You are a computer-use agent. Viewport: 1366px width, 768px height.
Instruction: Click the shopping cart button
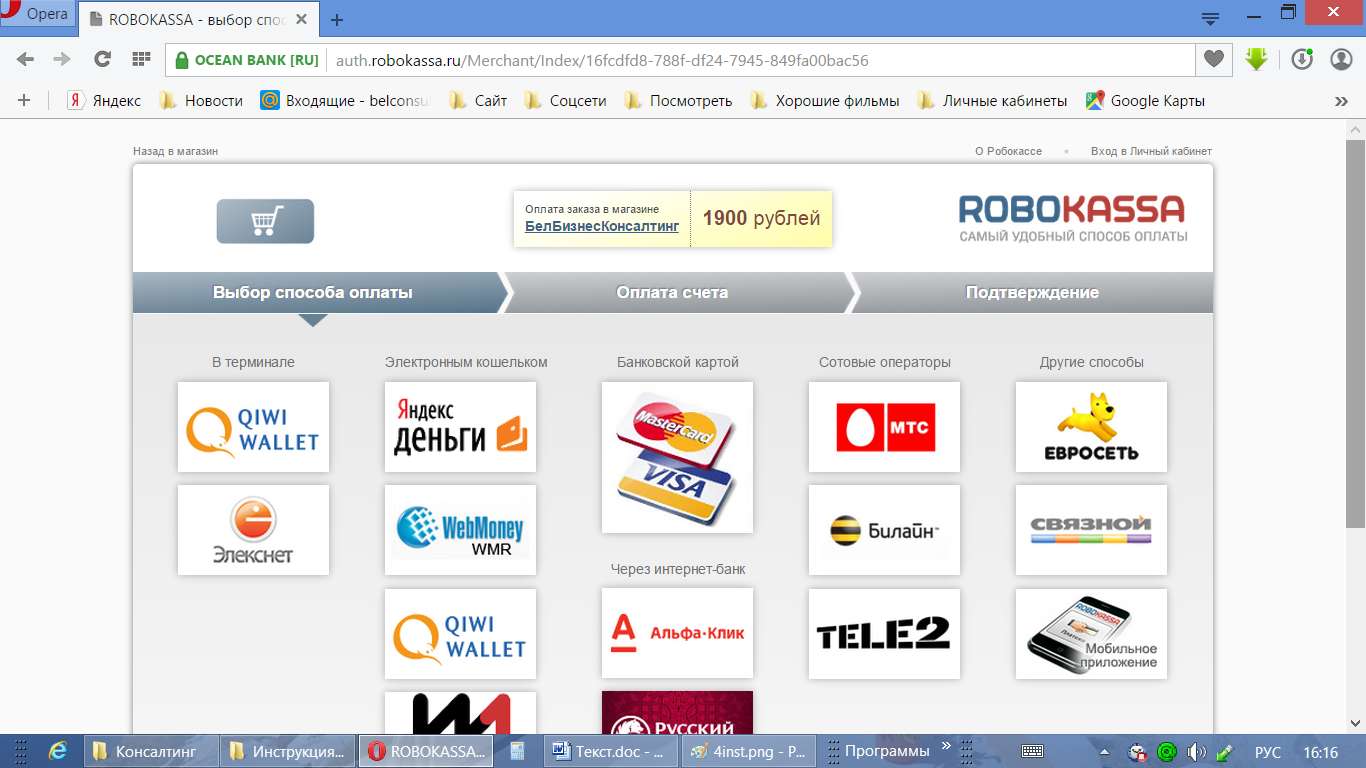265,221
